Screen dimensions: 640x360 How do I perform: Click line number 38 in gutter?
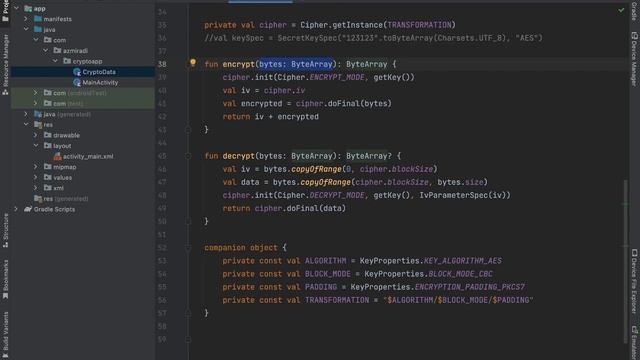coord(162,64)
